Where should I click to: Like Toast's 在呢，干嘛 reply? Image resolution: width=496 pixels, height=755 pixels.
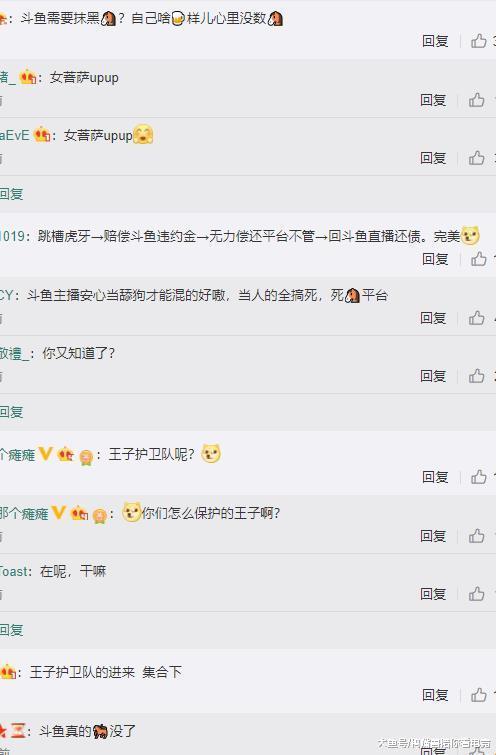476,594
